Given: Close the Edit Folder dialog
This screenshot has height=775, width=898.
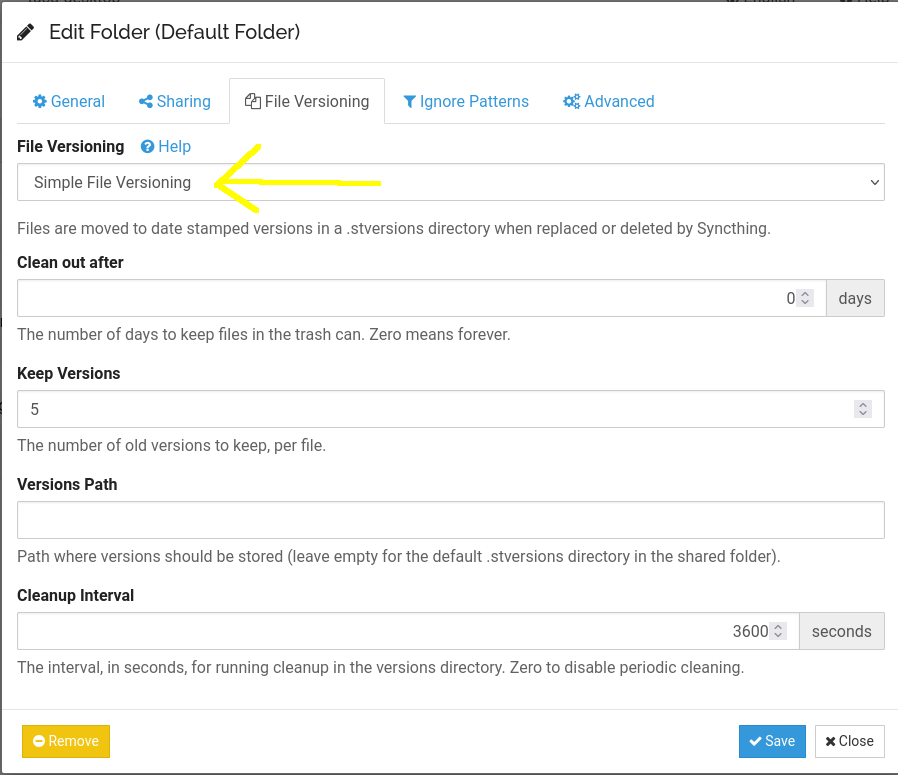Looking at the screenshot, I should point(849,741).
